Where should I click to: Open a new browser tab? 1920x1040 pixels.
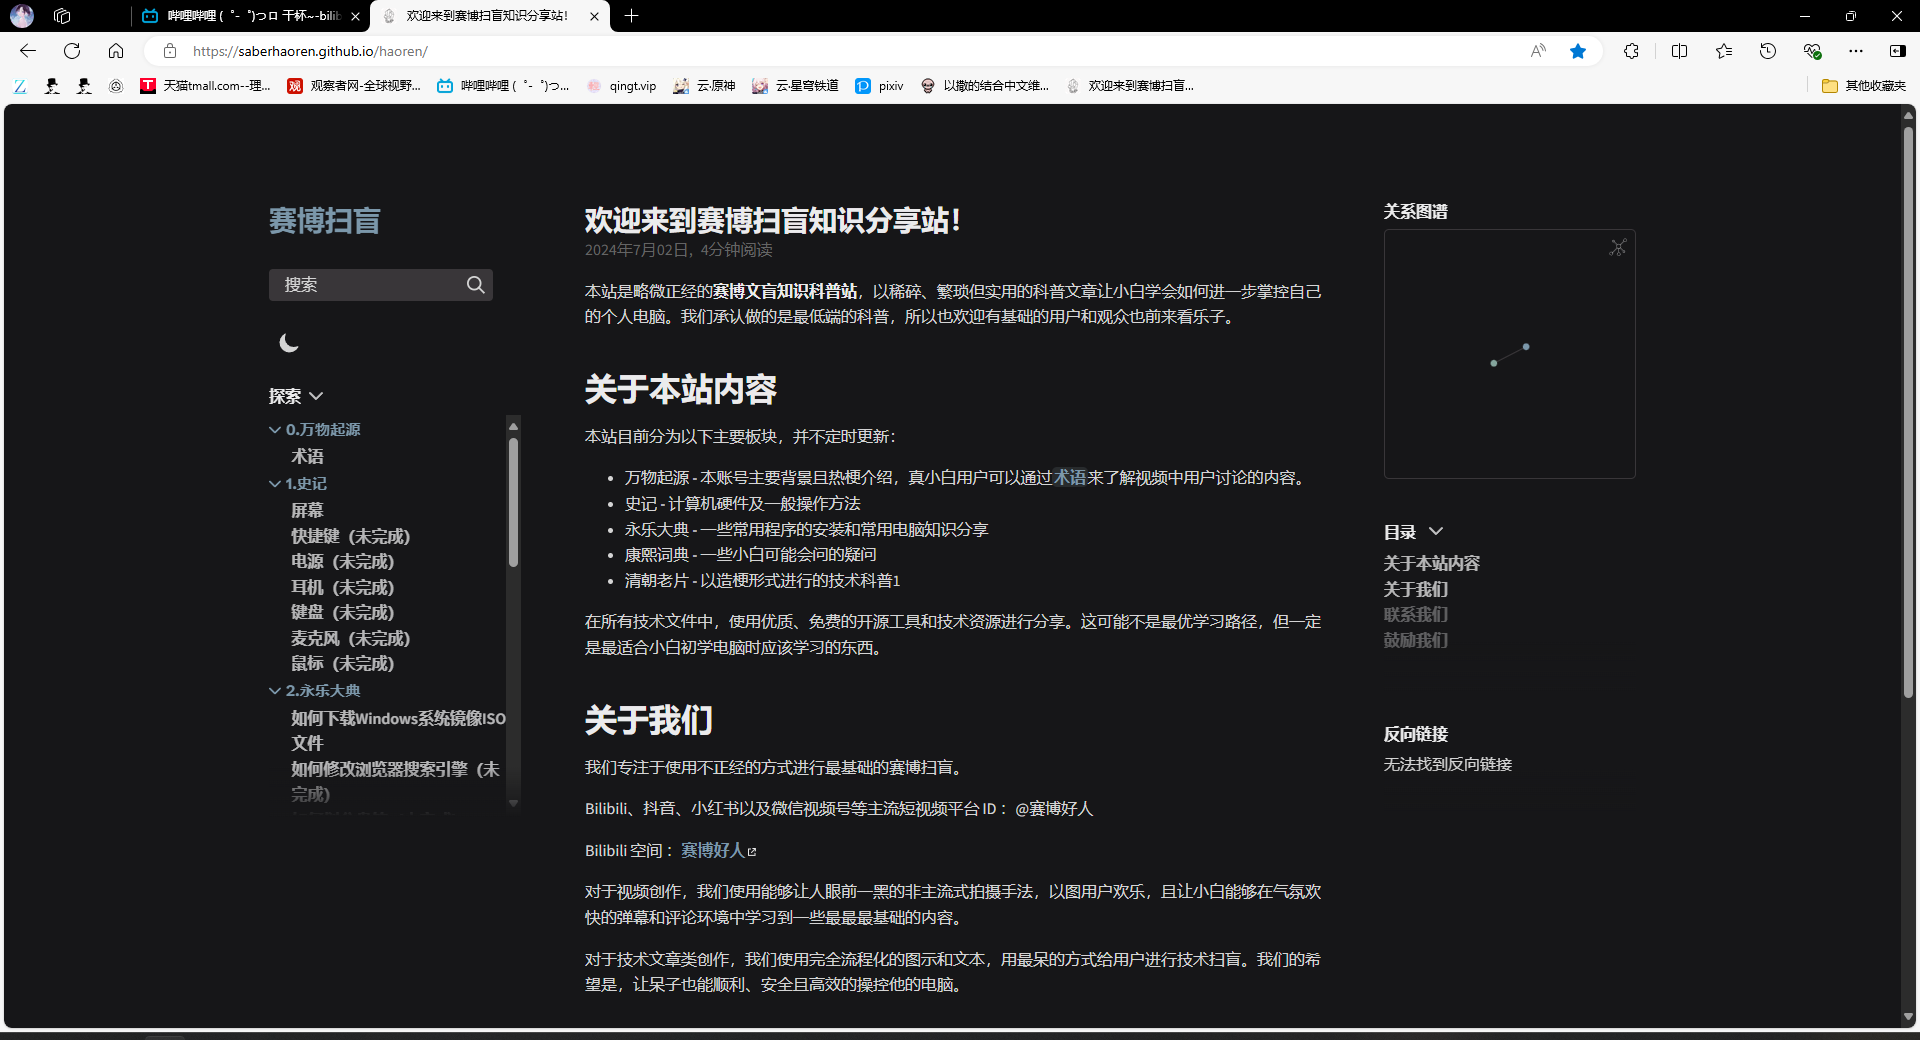[631, 16]
